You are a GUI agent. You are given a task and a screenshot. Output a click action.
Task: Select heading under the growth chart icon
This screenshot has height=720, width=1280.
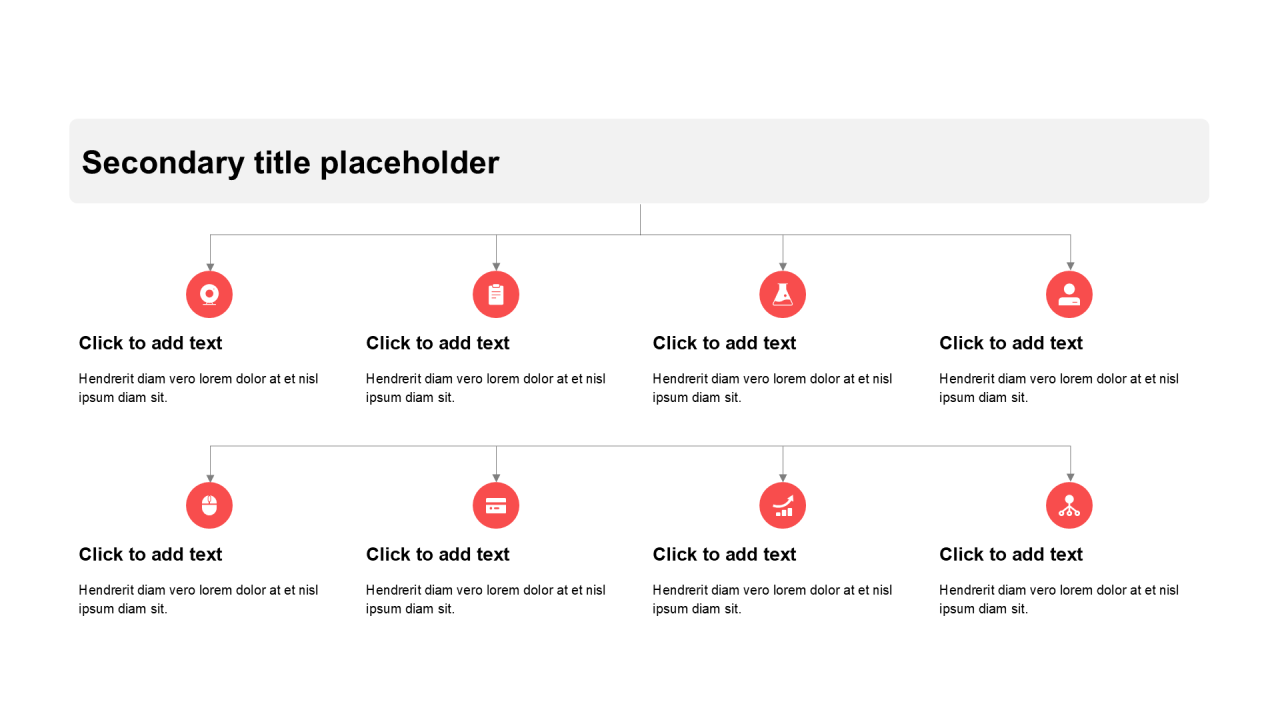point(725,554)
